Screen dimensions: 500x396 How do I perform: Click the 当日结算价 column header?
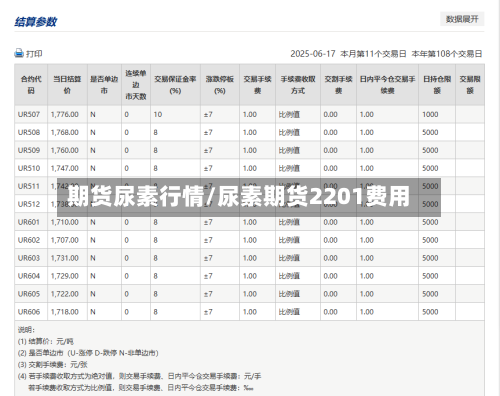pyautogui.click(x=67, y=85)
